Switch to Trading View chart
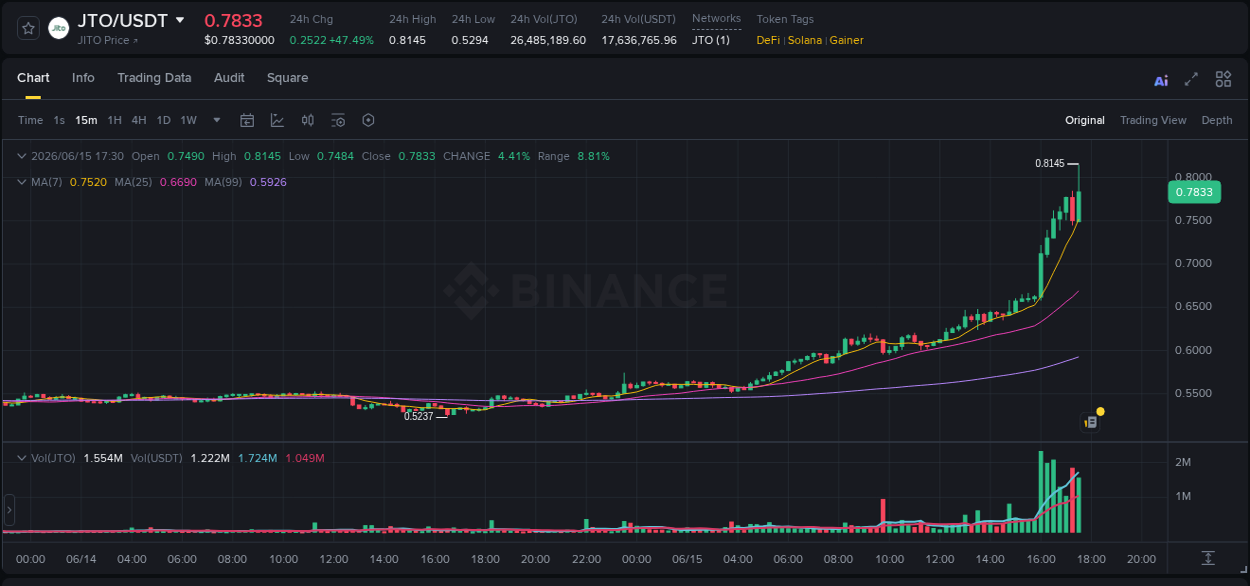Image resolution: width=1250 pixels, height=586 pixels. 1153,120
